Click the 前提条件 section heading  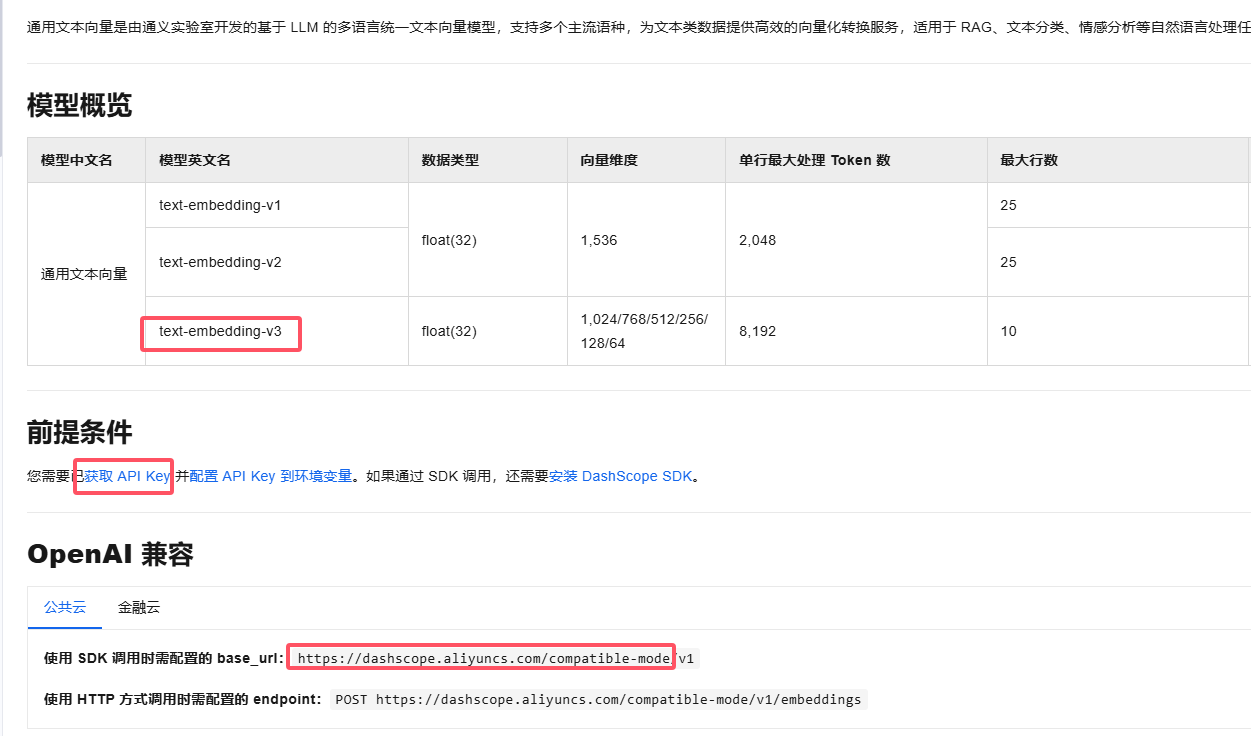pyautogui.click(x=79, y=432)
